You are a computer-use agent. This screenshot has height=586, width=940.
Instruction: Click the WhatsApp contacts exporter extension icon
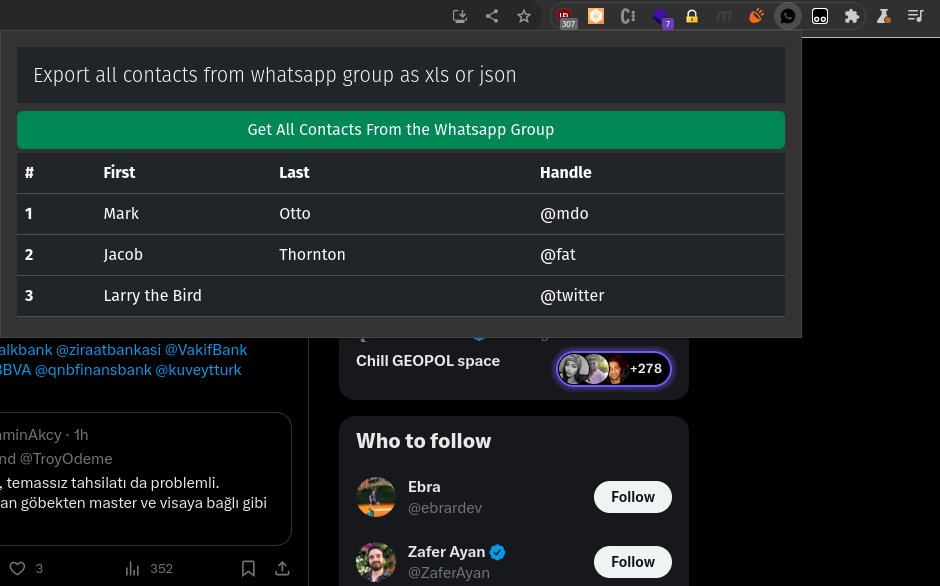click(788, 16)
